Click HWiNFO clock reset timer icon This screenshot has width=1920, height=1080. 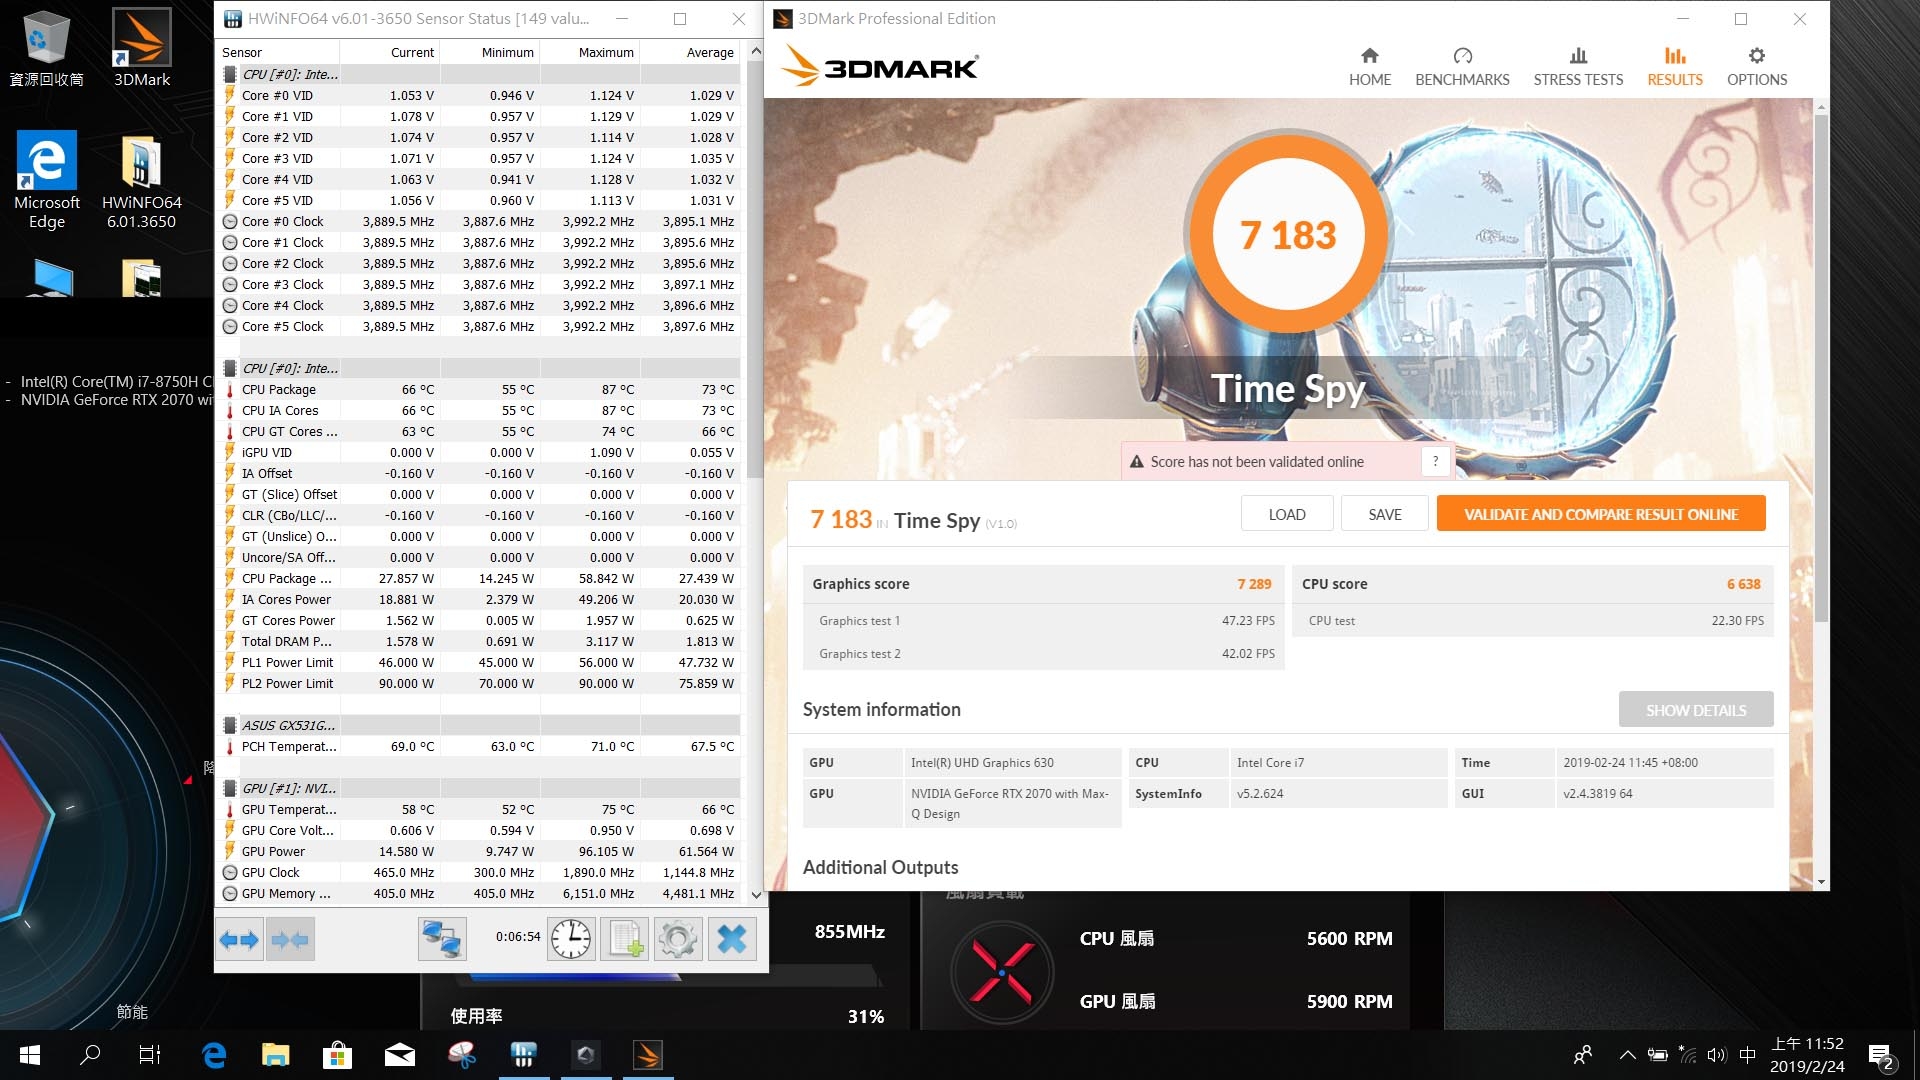pos(571,939)
